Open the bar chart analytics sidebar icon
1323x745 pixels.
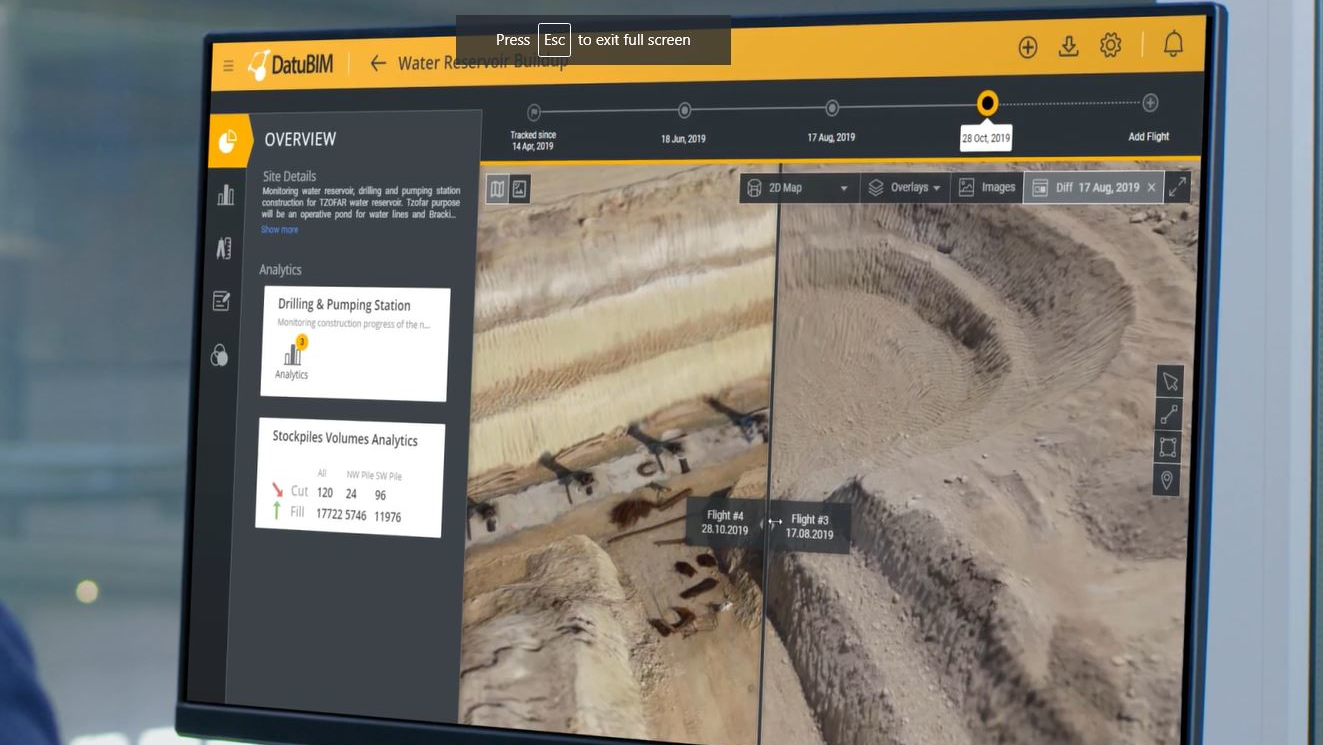(x=226, y=194)
